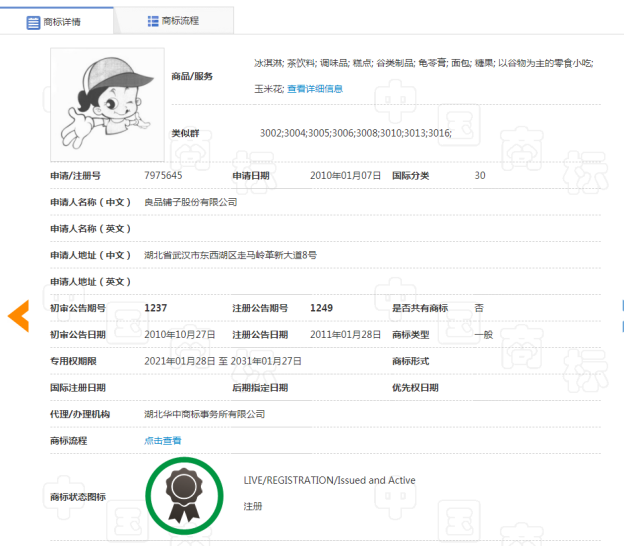Image resolution: width=624 pixels, height=547 pixels.
Task: Click the applicant address in 武汉市东西湖区
Action: coord(231,255)
